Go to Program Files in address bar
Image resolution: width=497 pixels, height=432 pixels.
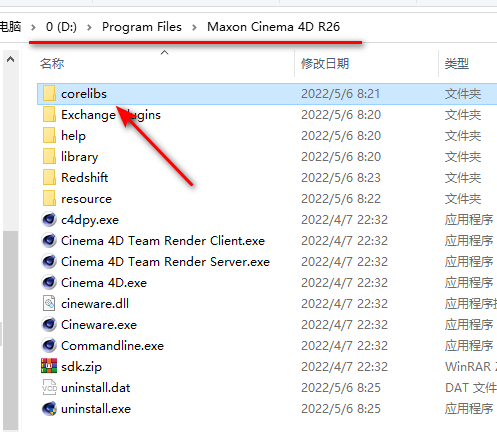point(142,27)
